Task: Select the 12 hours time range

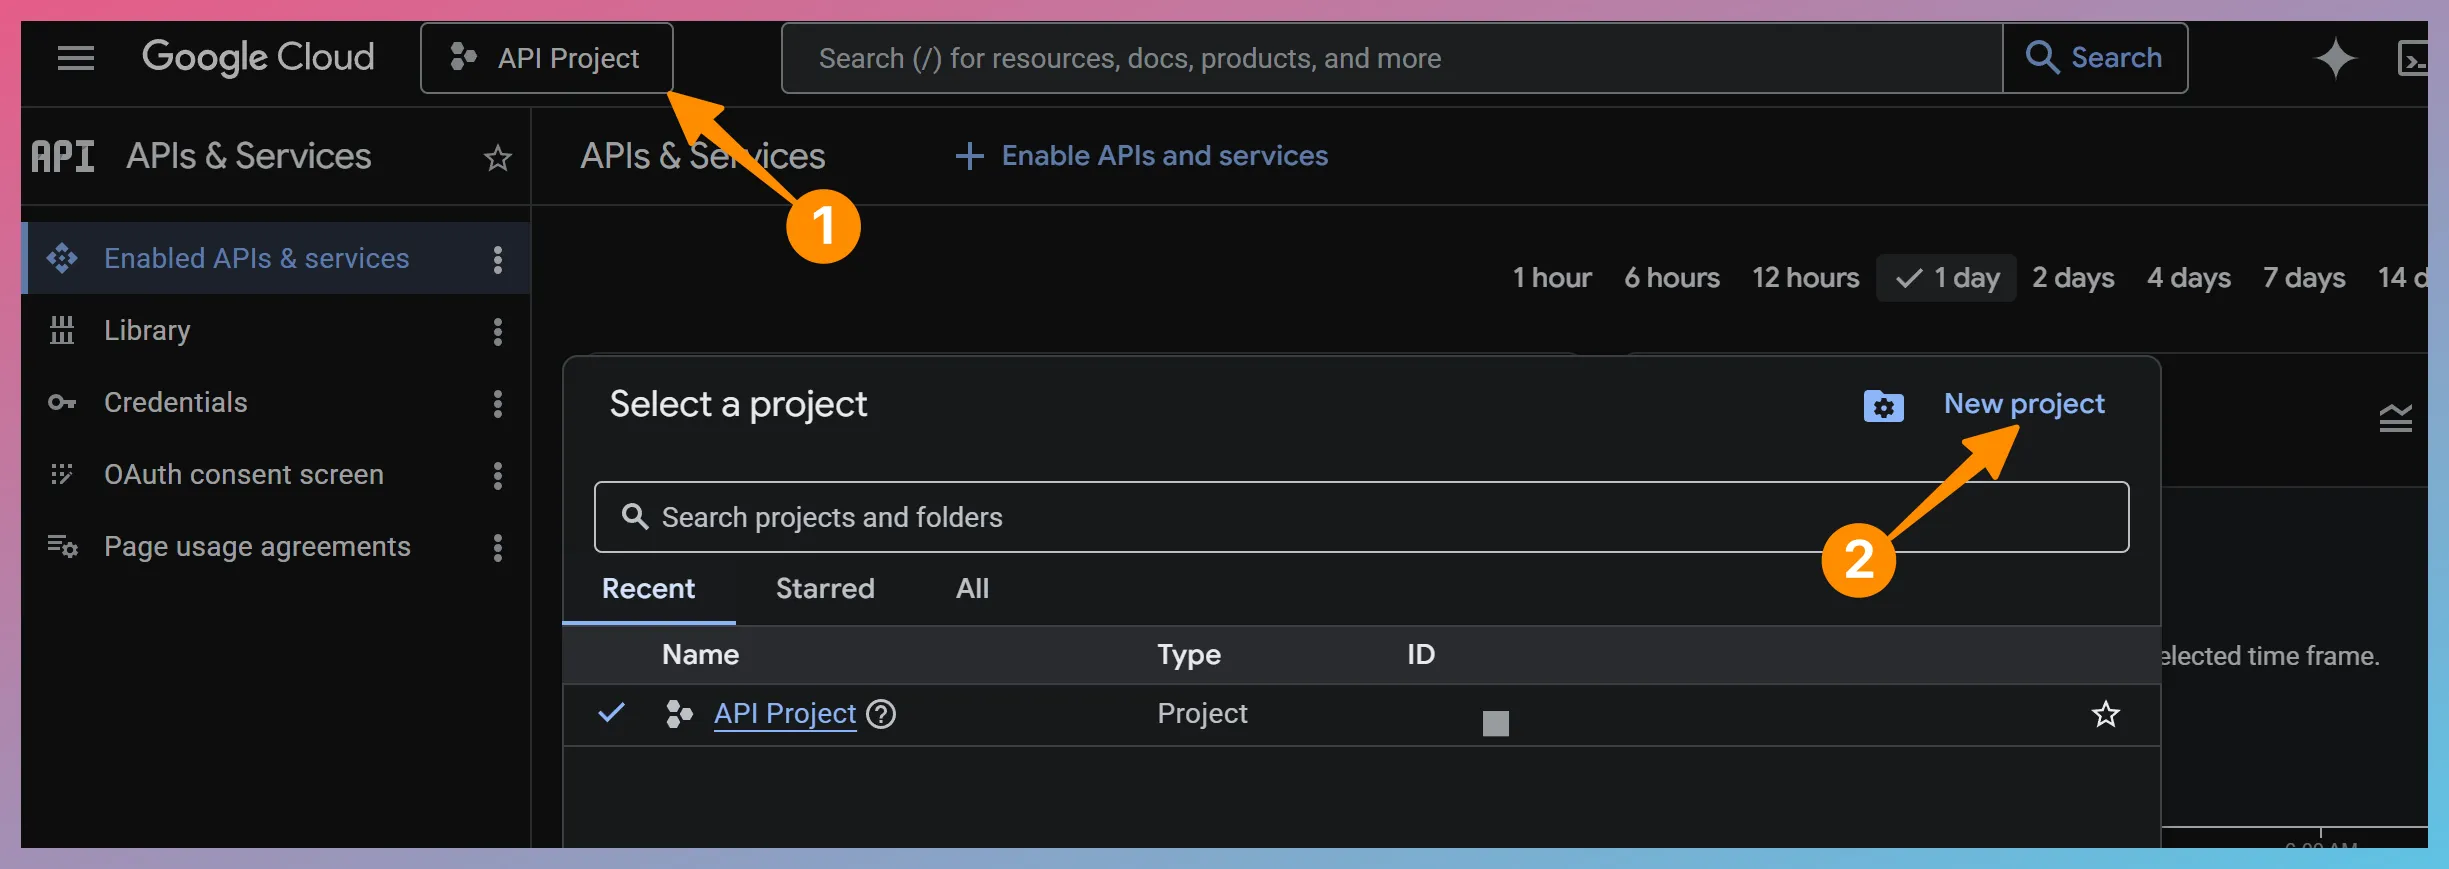Action: tap(1805, 277)
